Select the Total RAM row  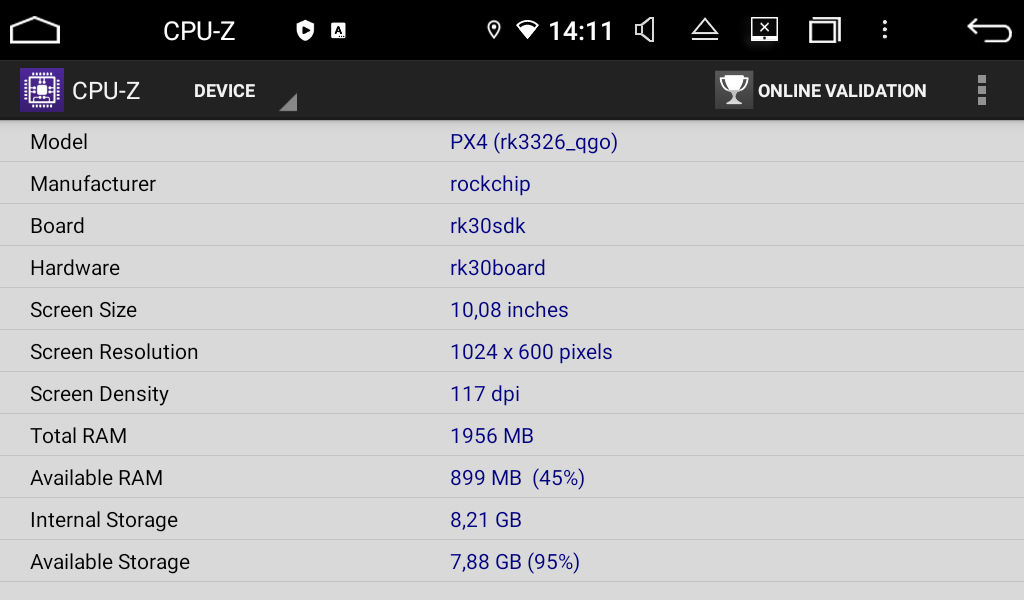[512, 435]
